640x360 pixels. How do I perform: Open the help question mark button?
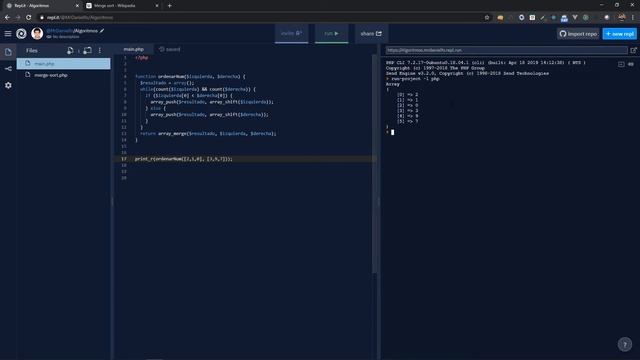click(624, 344)
